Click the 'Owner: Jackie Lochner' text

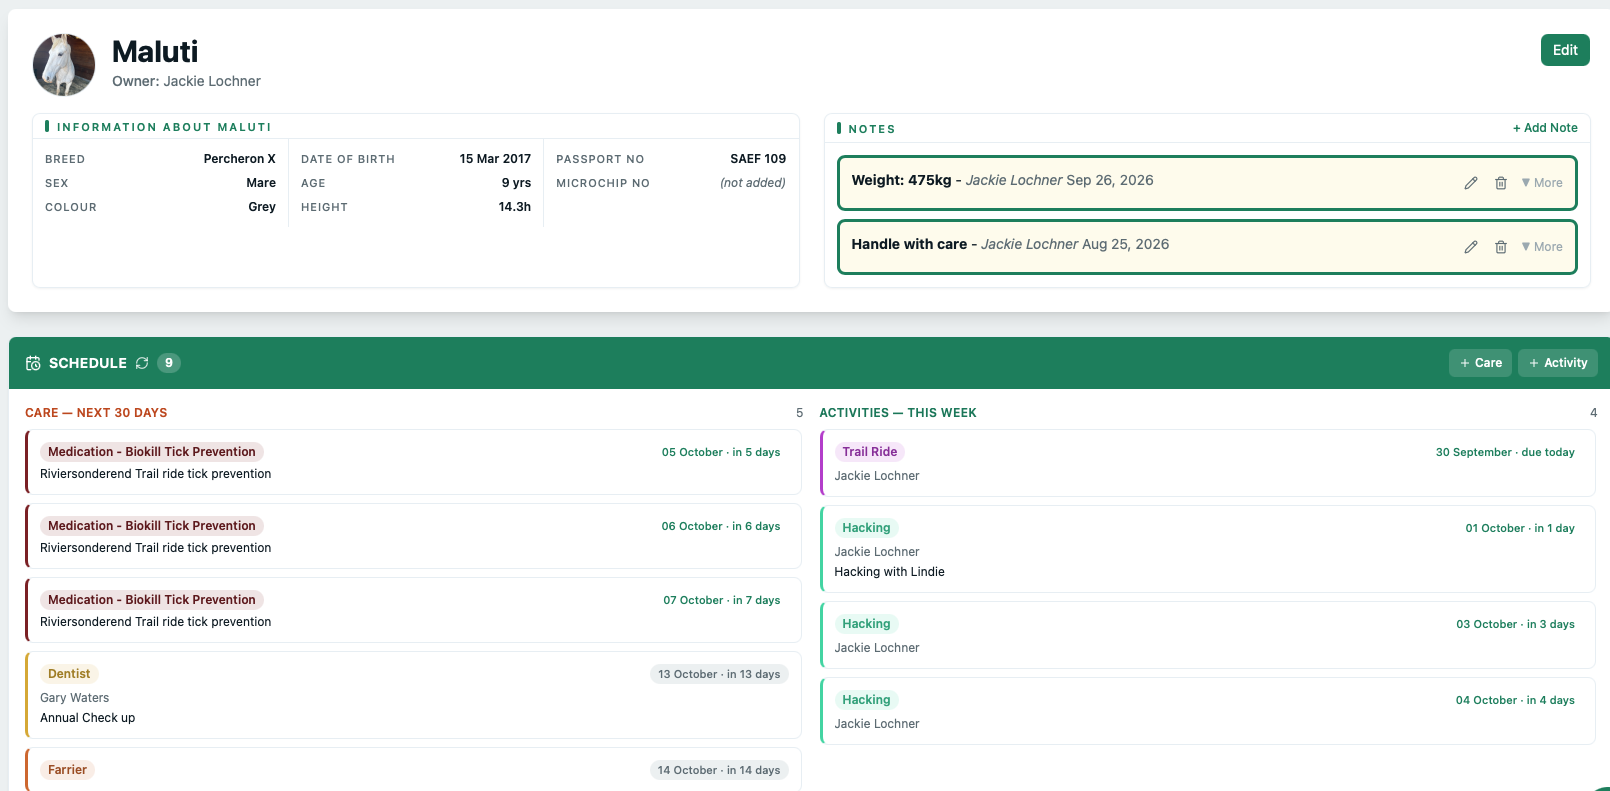tap(186, 81)
